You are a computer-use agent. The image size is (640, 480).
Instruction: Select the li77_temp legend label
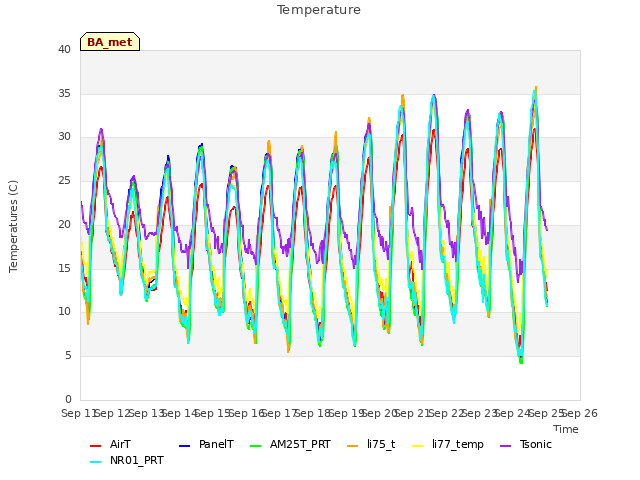pos(458,444)
